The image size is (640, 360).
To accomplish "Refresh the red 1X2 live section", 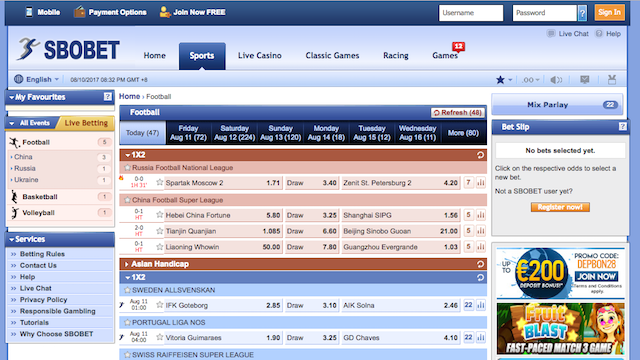I will click(480, 155).
